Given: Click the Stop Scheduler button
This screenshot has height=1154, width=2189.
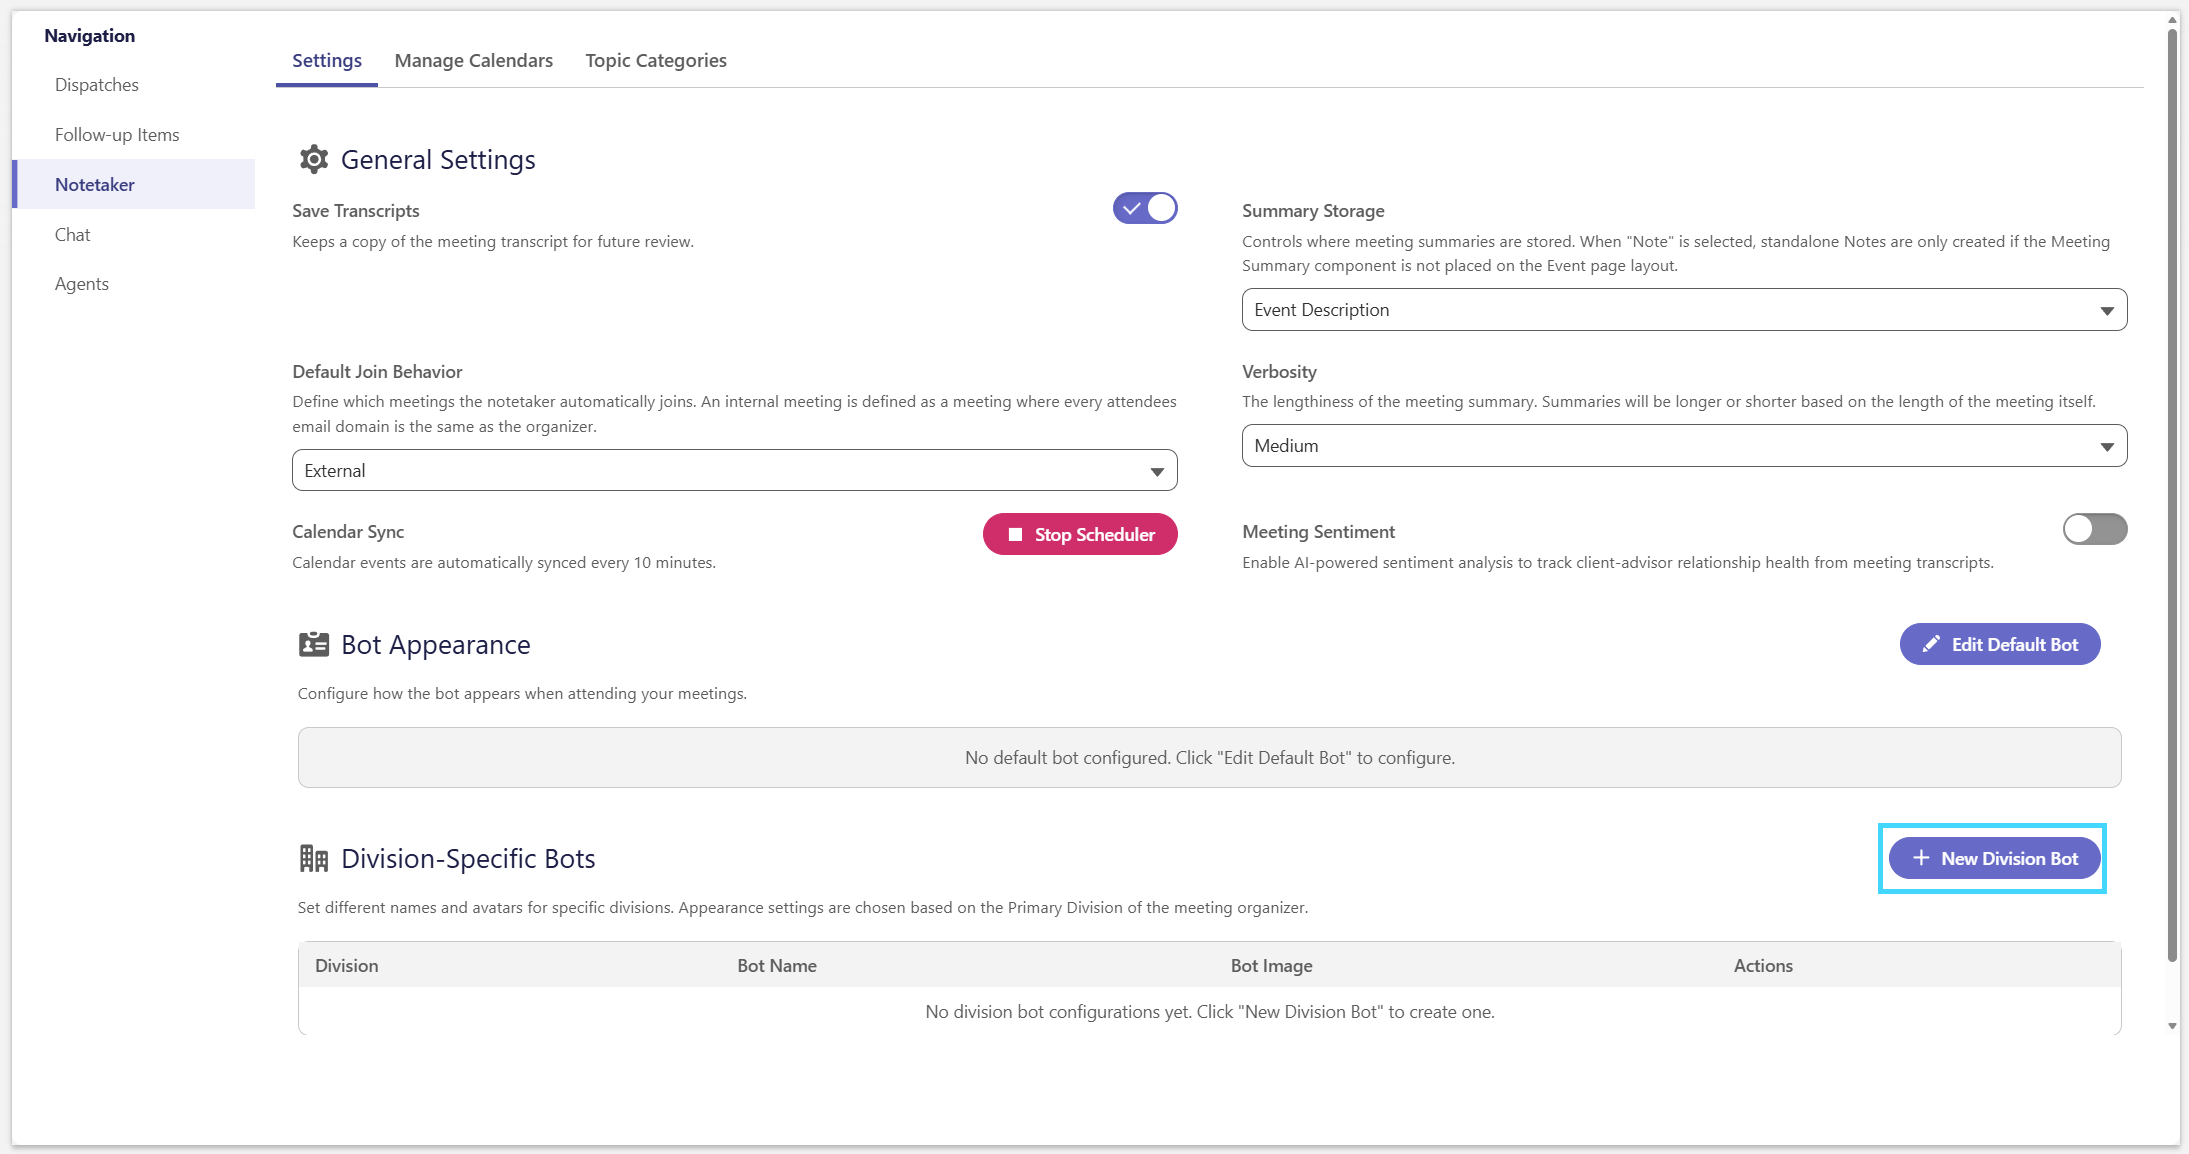Looking at the screenshot, I should tap(1080, 534).
